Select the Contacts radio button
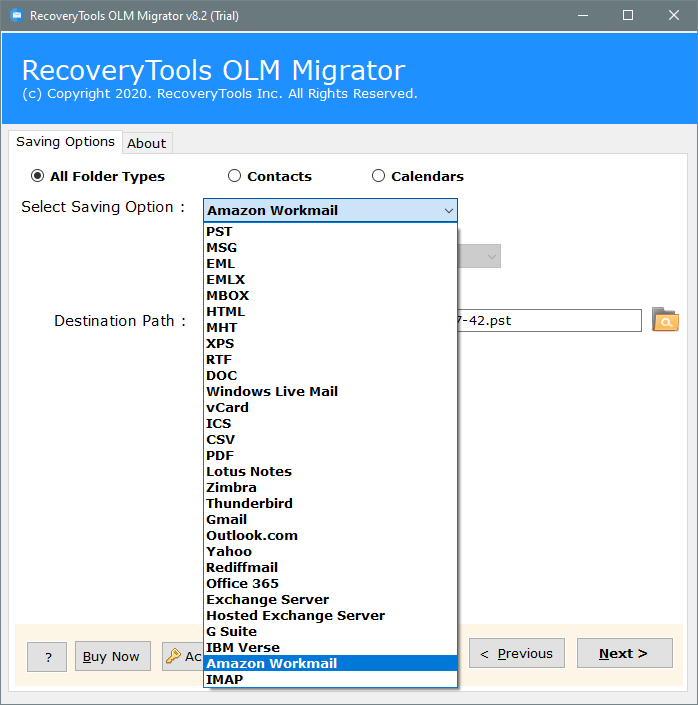The height and width of the screenshot is (705, 698). (x=234, y=176)
